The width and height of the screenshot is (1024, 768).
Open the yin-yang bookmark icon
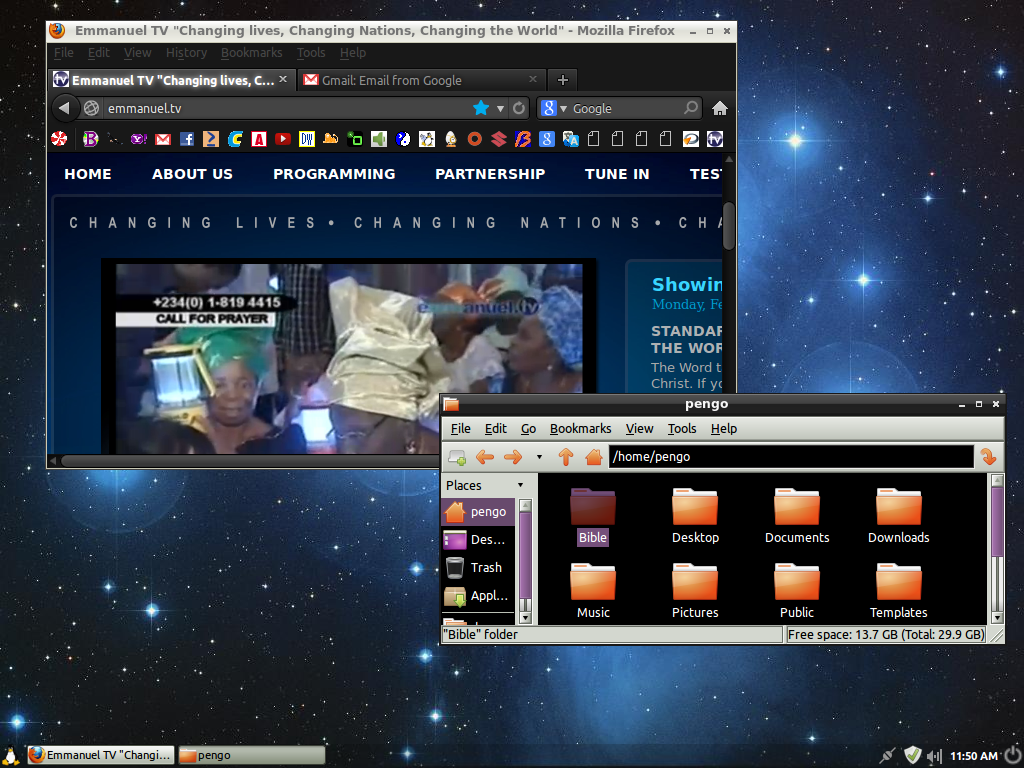403,139
